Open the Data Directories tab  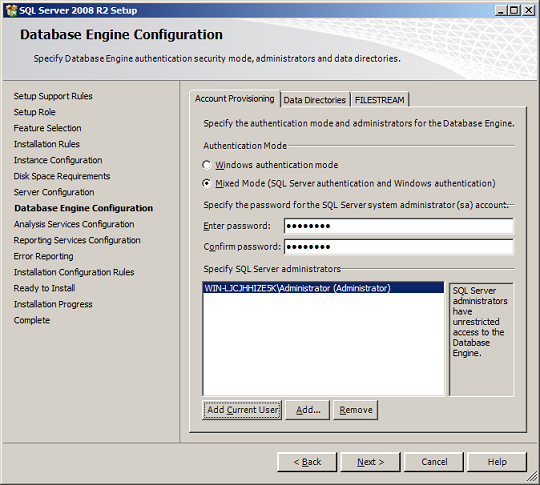click(315, 100)
